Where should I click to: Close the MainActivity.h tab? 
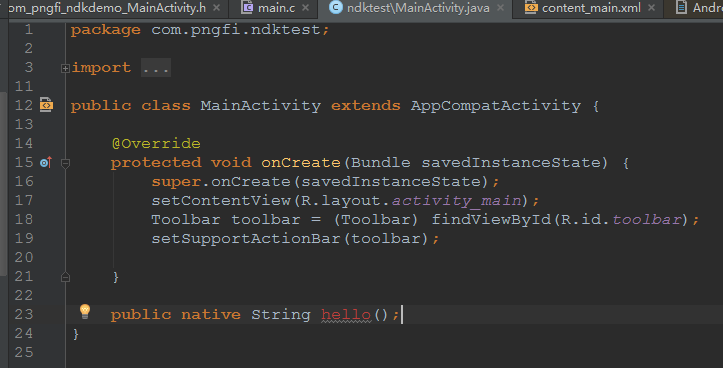tap(216, 8)
